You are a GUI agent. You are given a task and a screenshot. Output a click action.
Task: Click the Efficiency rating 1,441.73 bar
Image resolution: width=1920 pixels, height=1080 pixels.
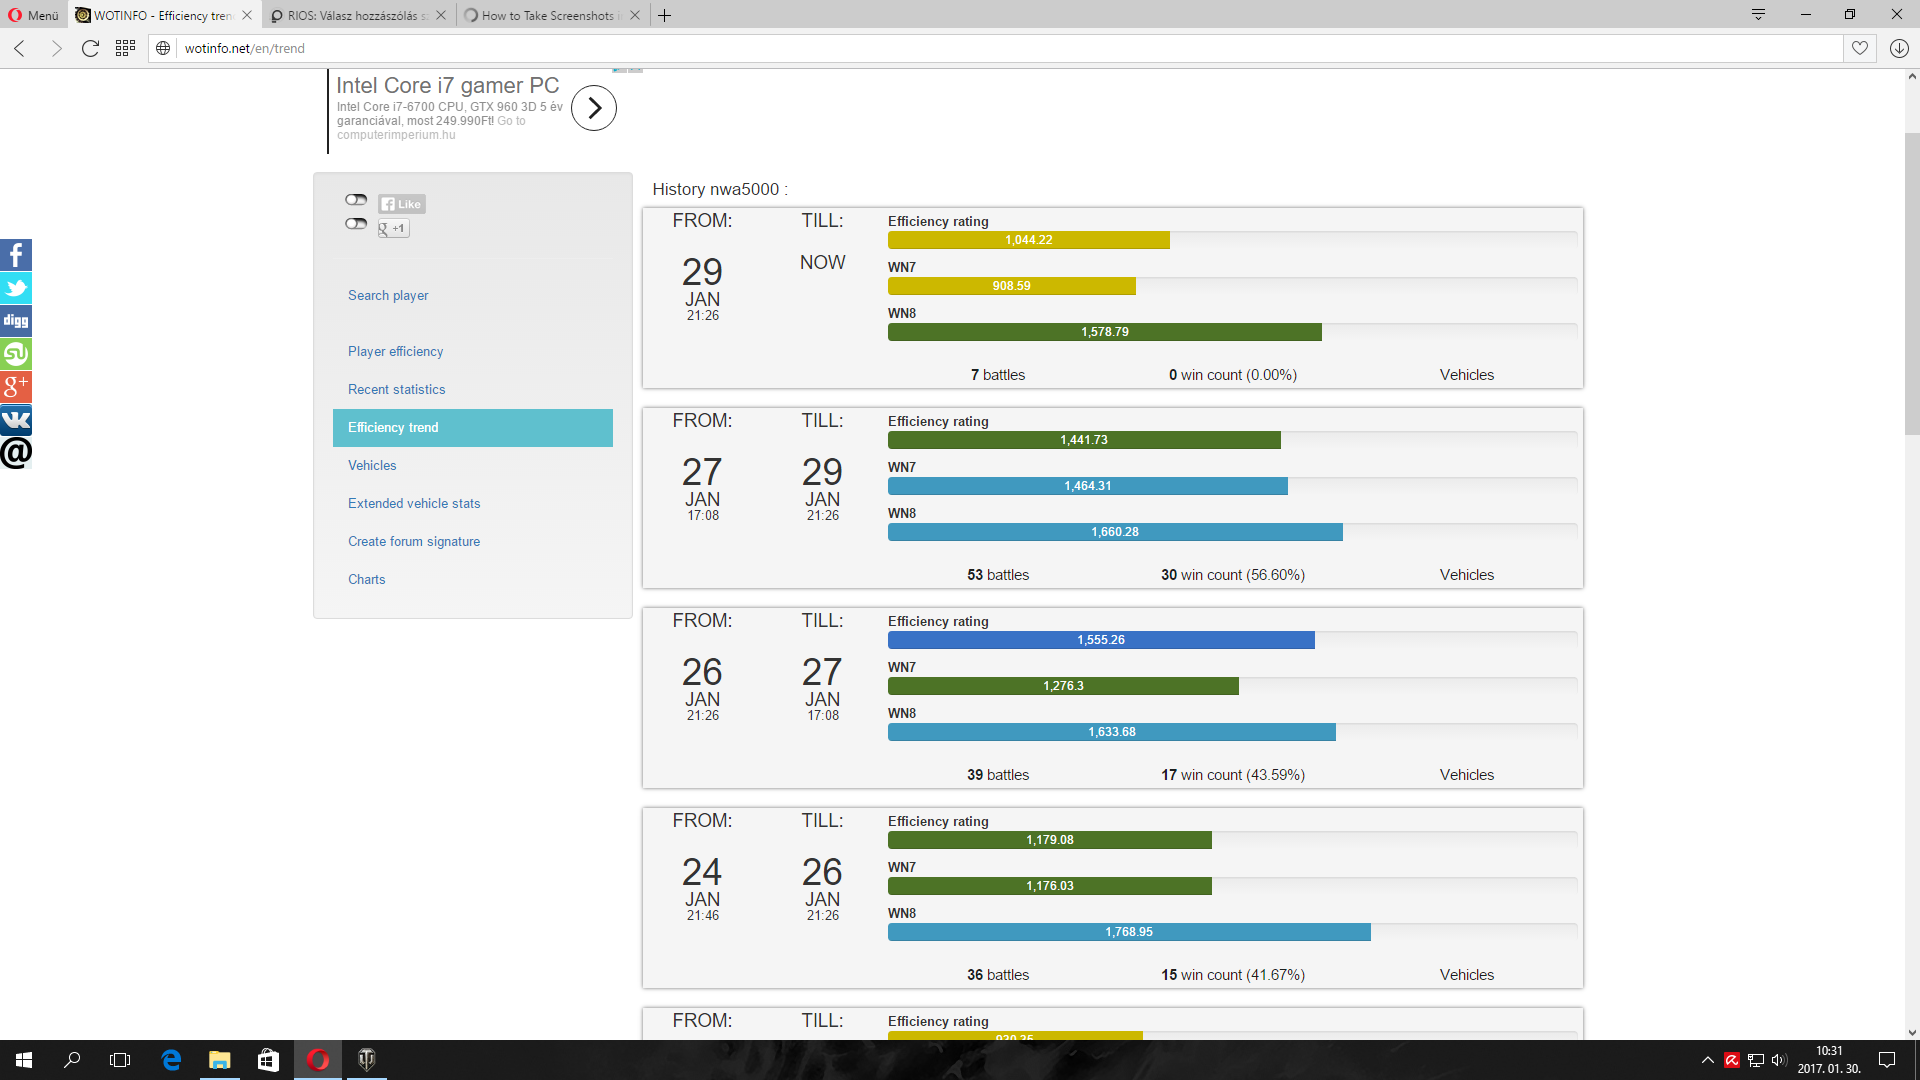click(x=1084, y=440)
